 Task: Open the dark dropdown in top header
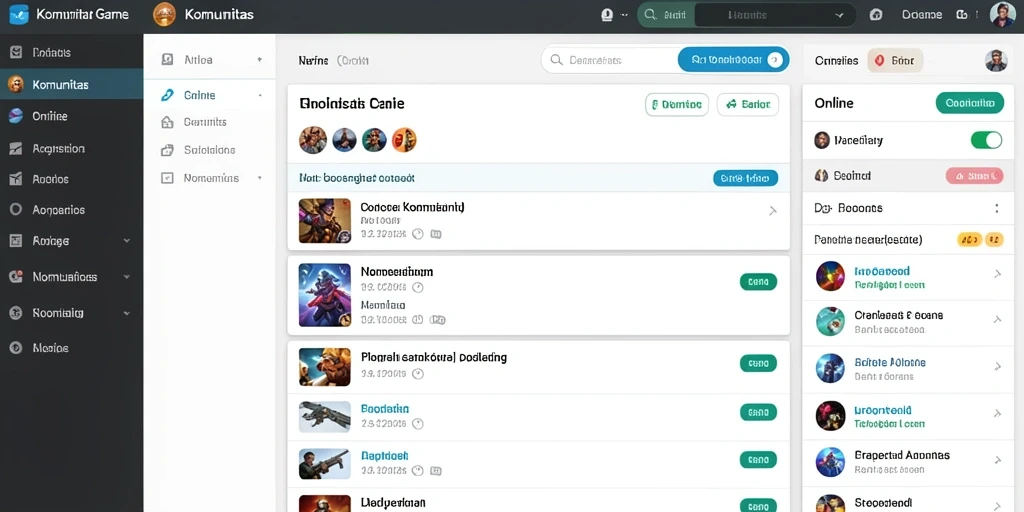click(774, 14)
